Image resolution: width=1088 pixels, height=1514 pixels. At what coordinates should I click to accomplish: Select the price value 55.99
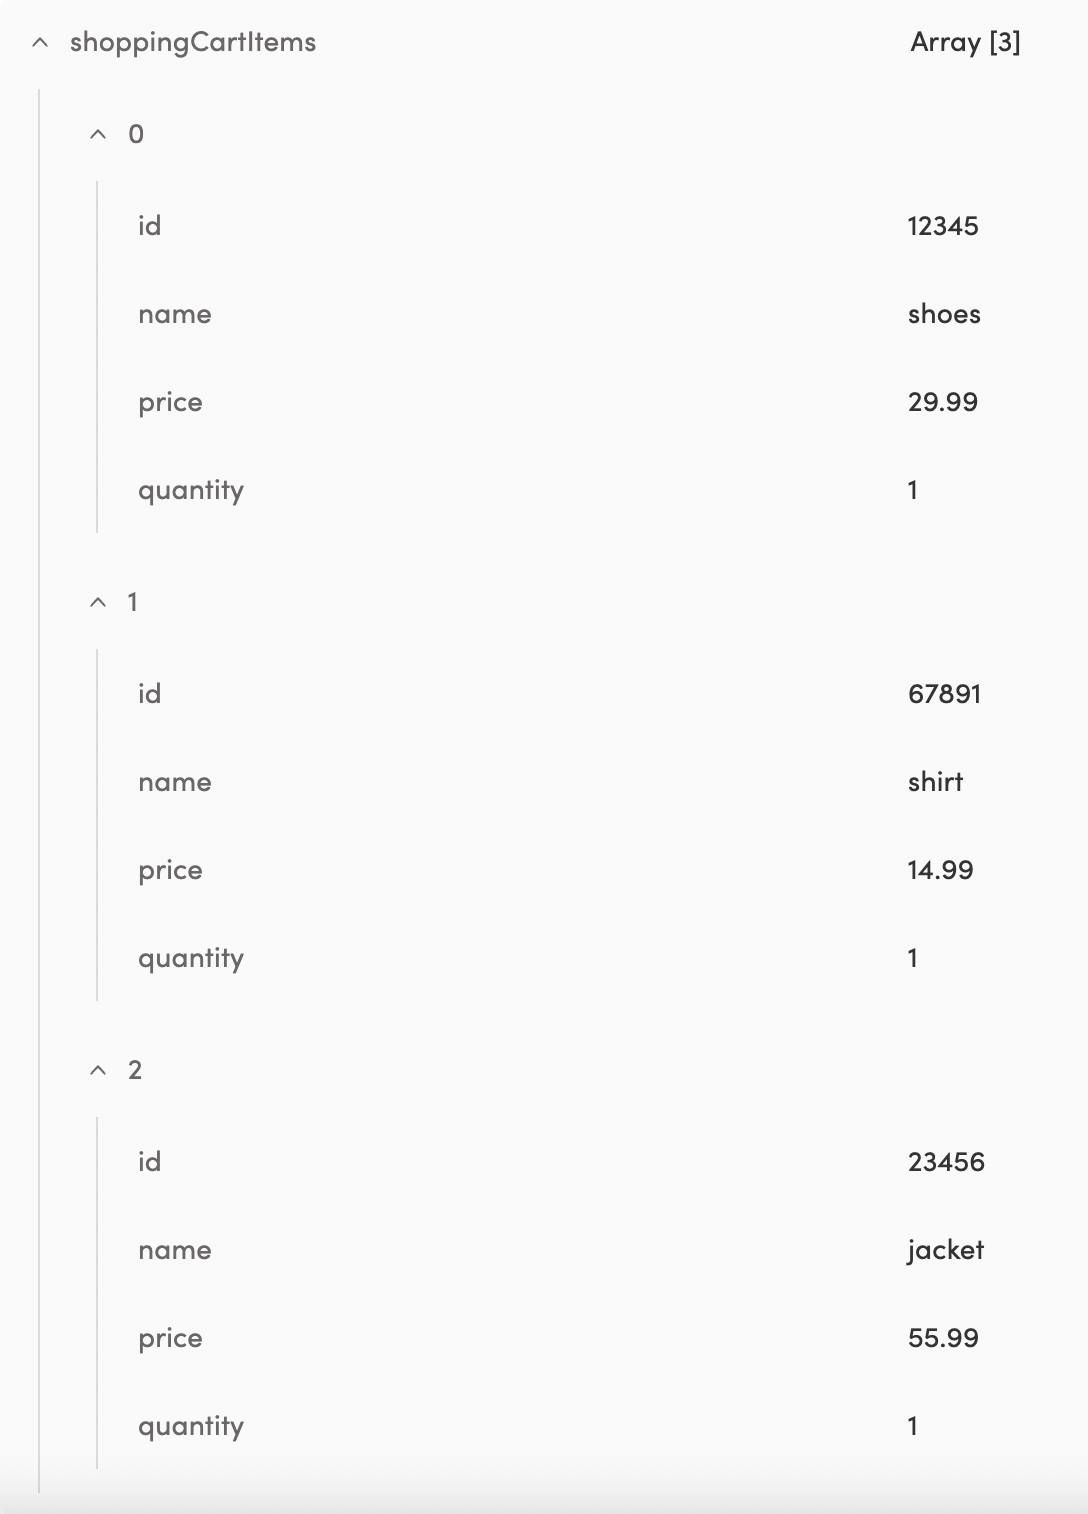[941, 1337]
